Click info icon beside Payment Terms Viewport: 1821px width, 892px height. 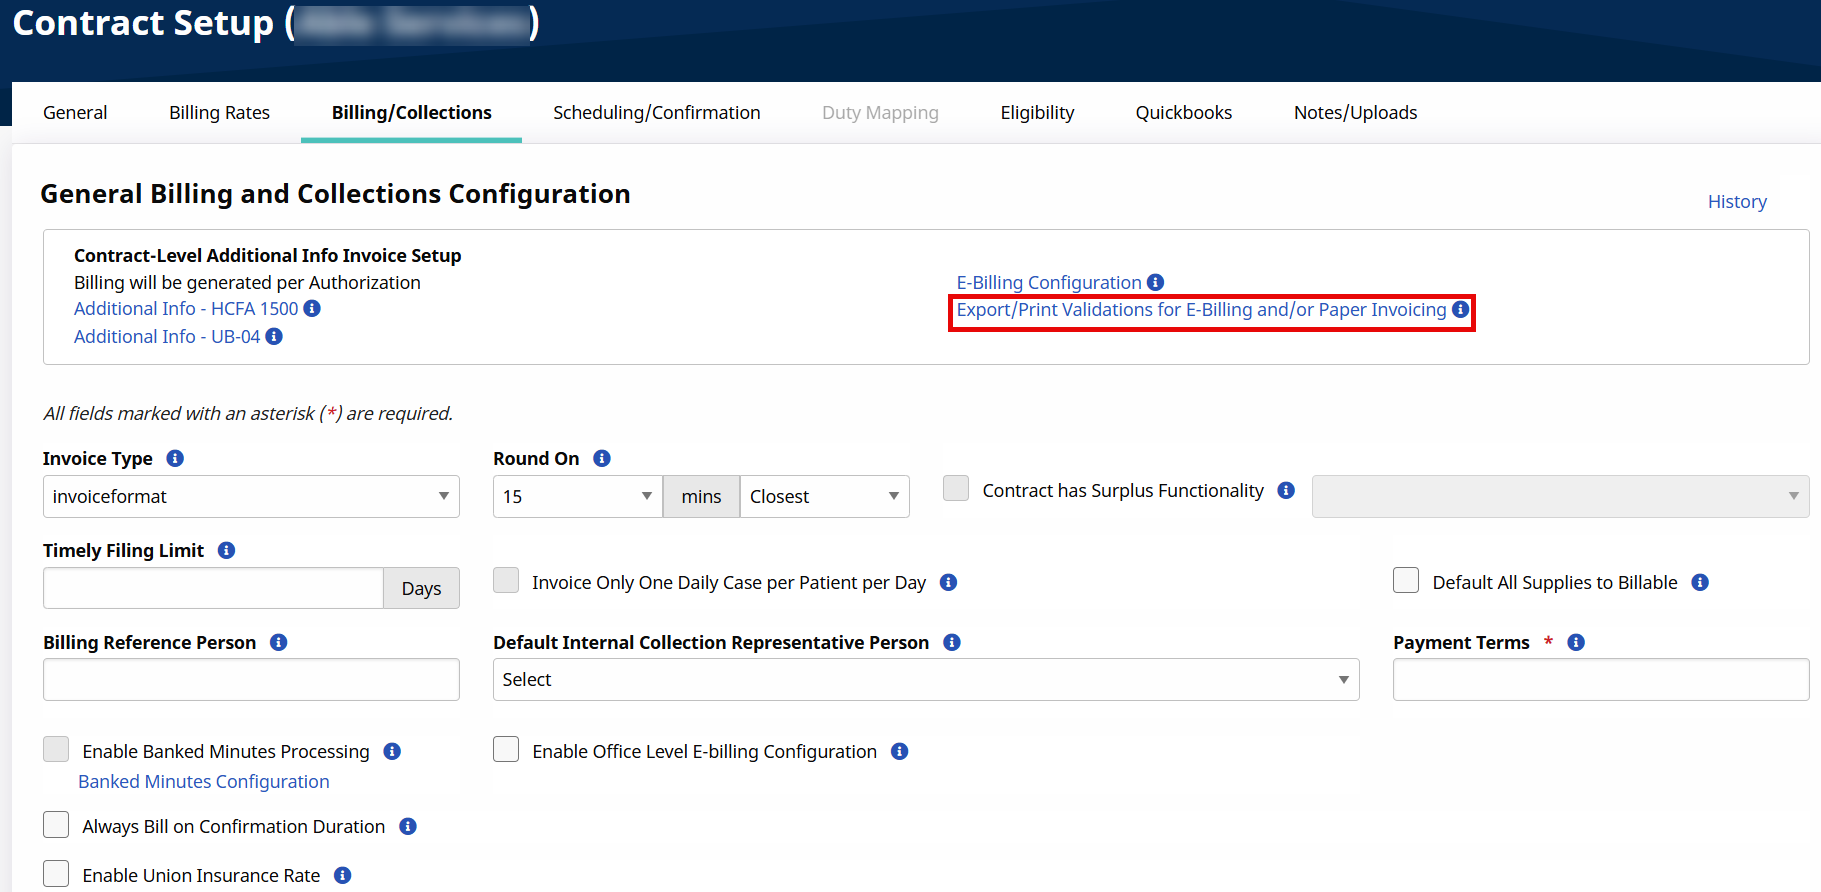click(x=1576, y=643)
